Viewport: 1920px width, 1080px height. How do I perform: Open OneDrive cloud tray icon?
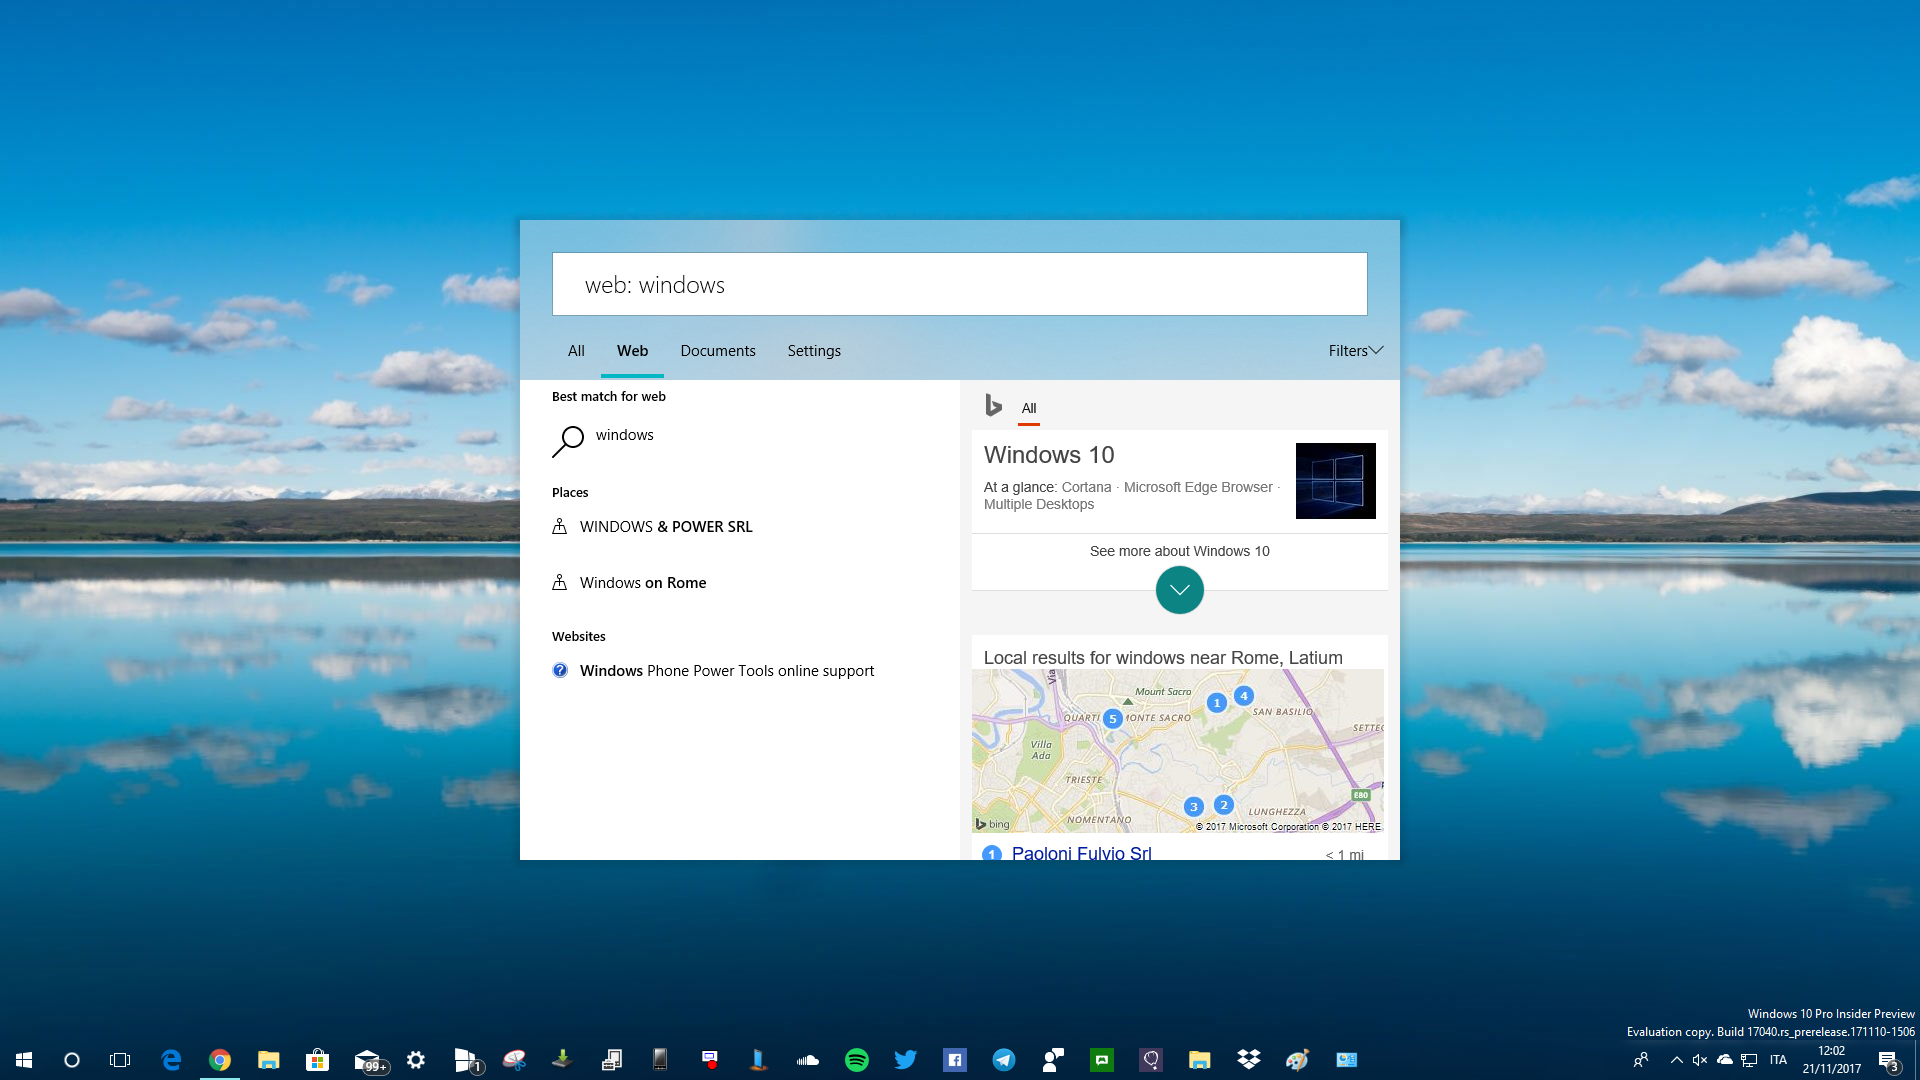1725,1060
